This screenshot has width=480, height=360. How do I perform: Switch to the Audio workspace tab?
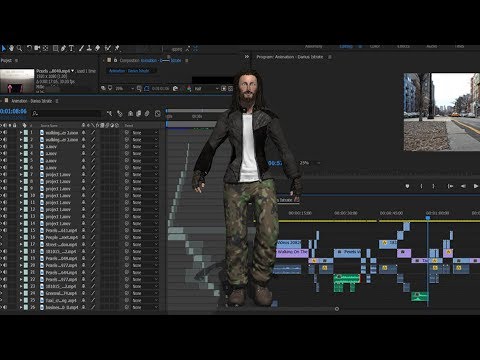click(x=432, y=47)
